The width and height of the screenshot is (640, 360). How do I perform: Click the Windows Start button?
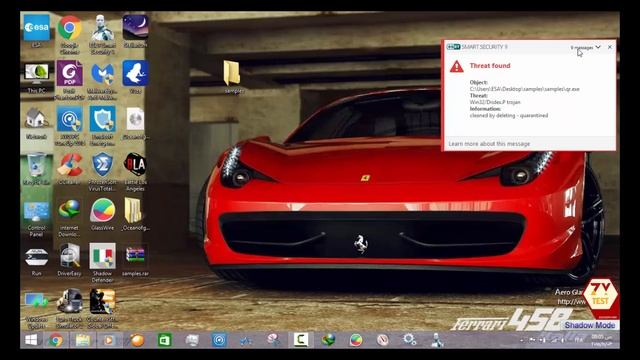(x=31, y=340)
